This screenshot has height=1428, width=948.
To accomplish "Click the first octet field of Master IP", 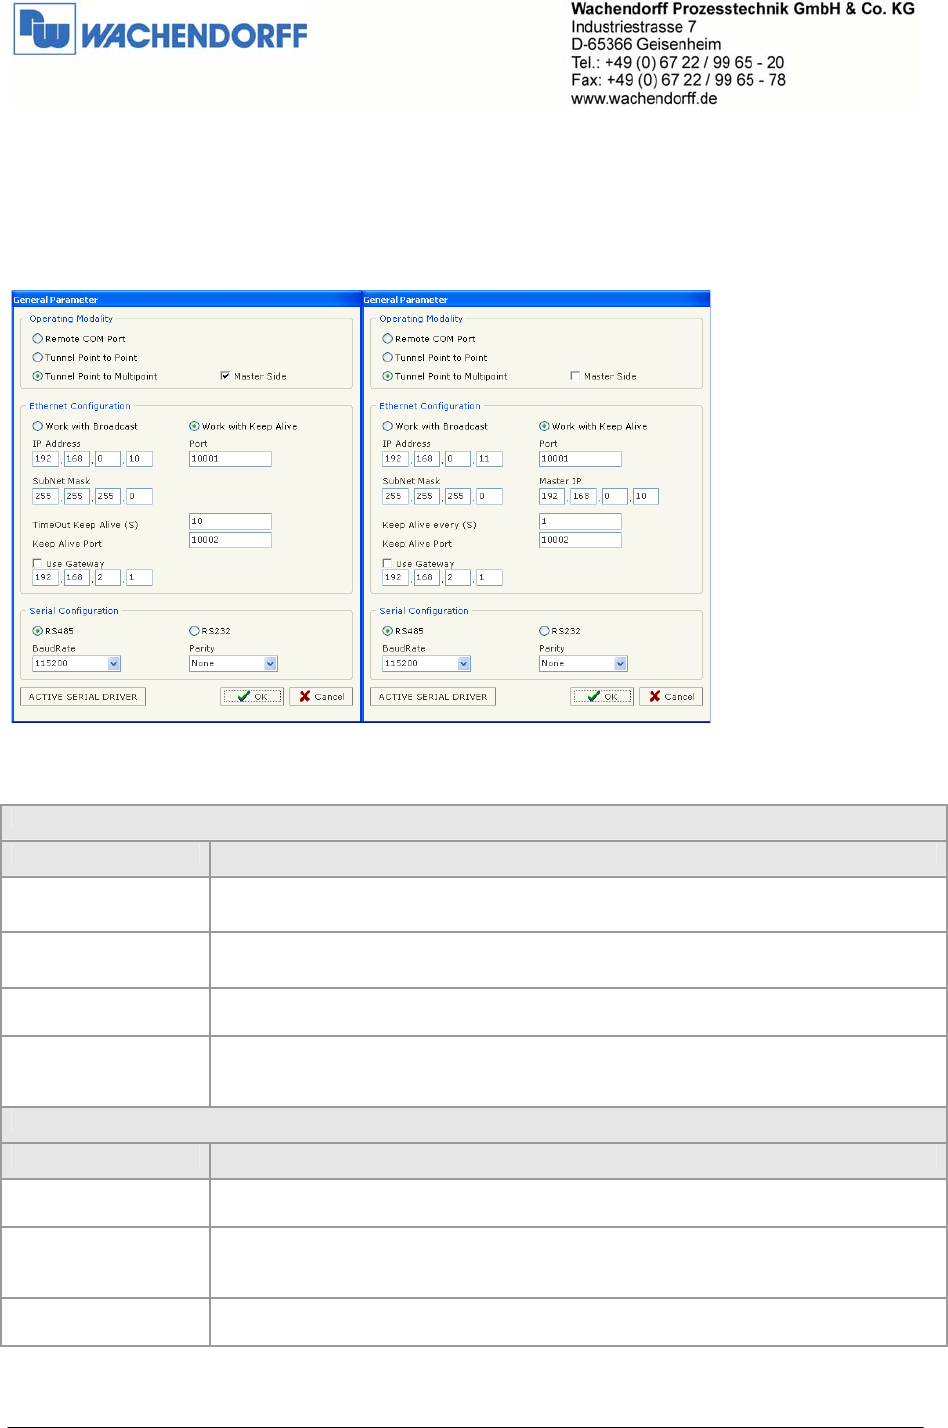I will click(551, 496).
